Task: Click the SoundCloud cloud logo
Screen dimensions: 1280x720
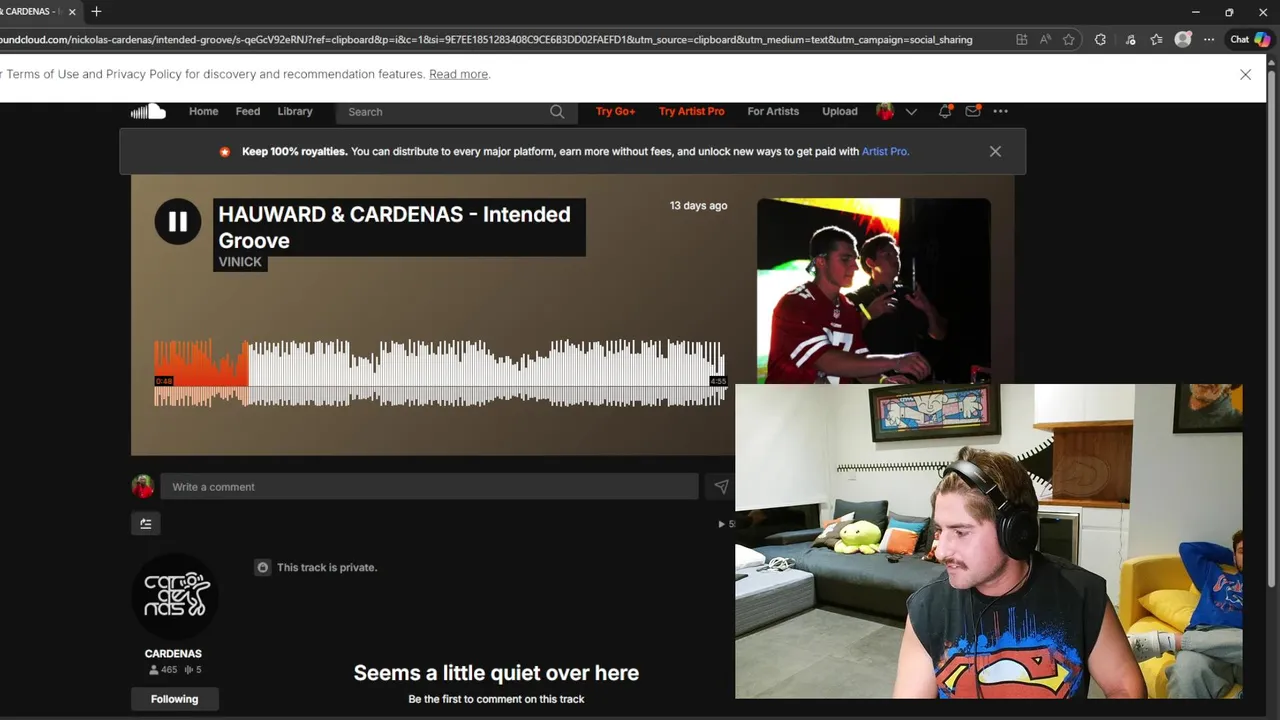Action: (148, 111)
